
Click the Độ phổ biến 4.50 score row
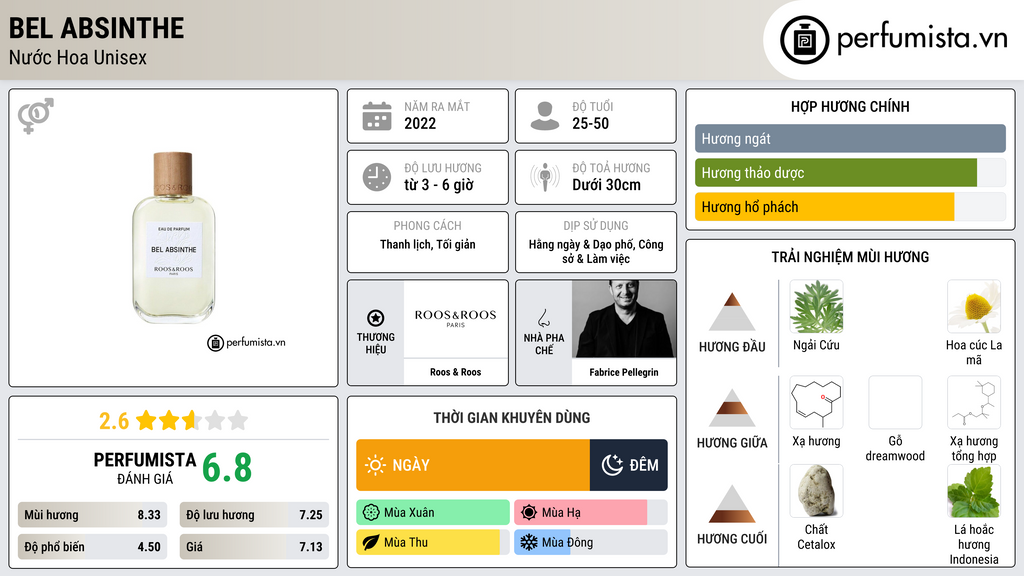(x=93, y=547)
